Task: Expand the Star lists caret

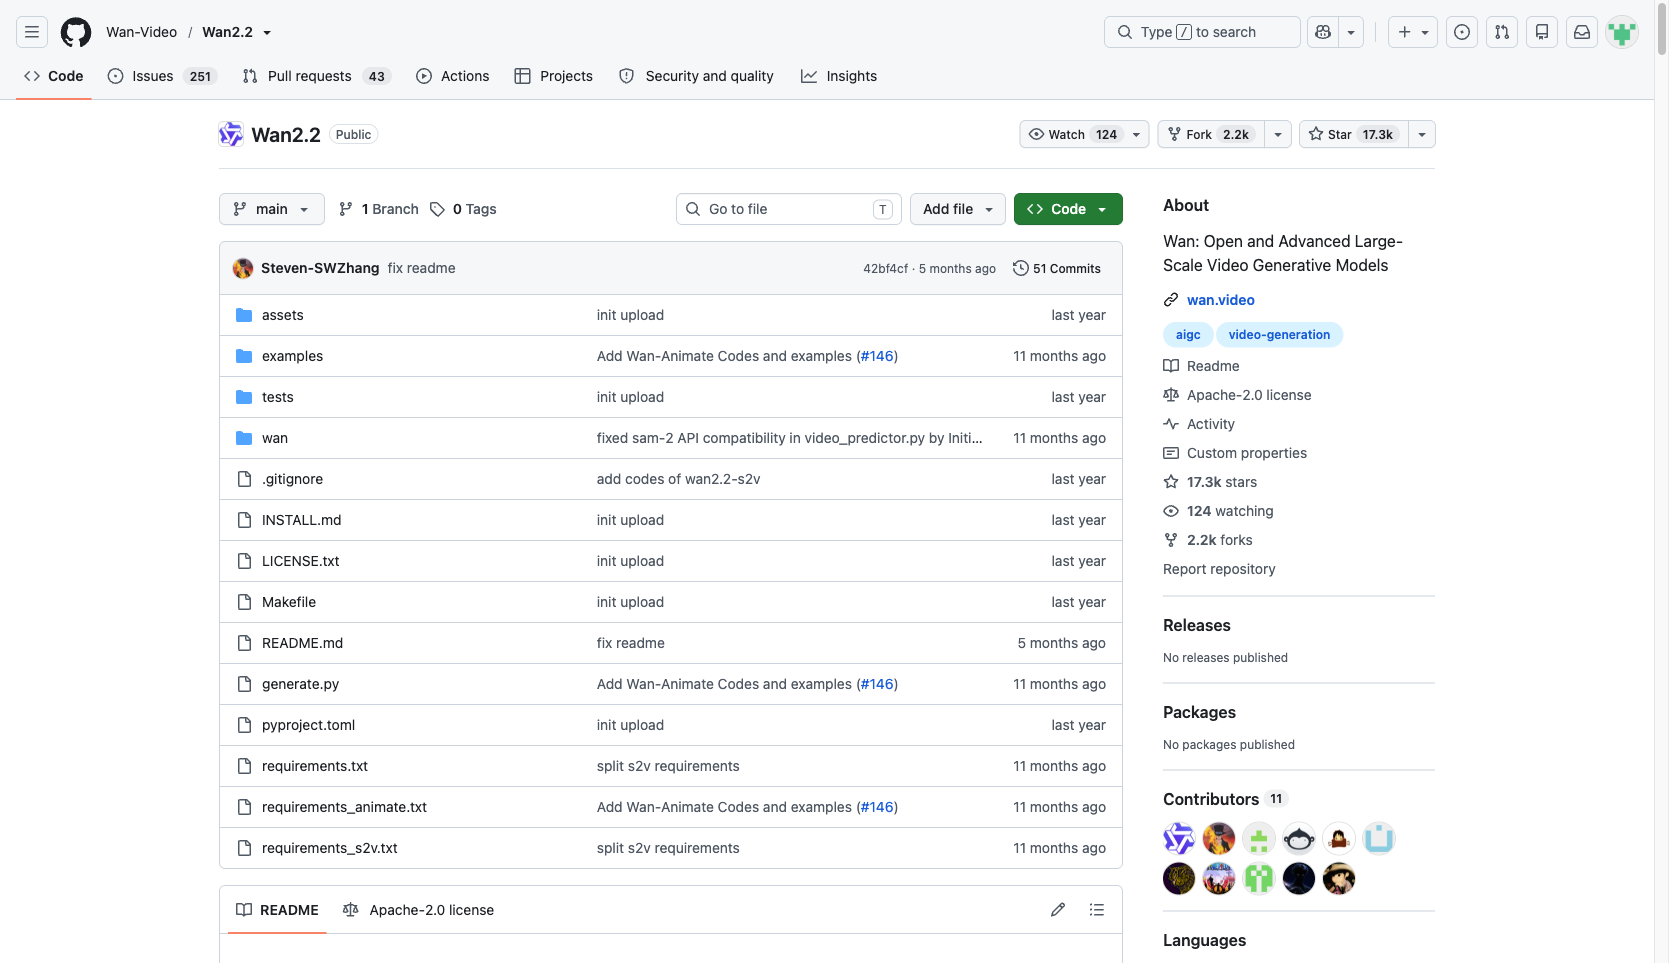Action: coord(1422,134)
